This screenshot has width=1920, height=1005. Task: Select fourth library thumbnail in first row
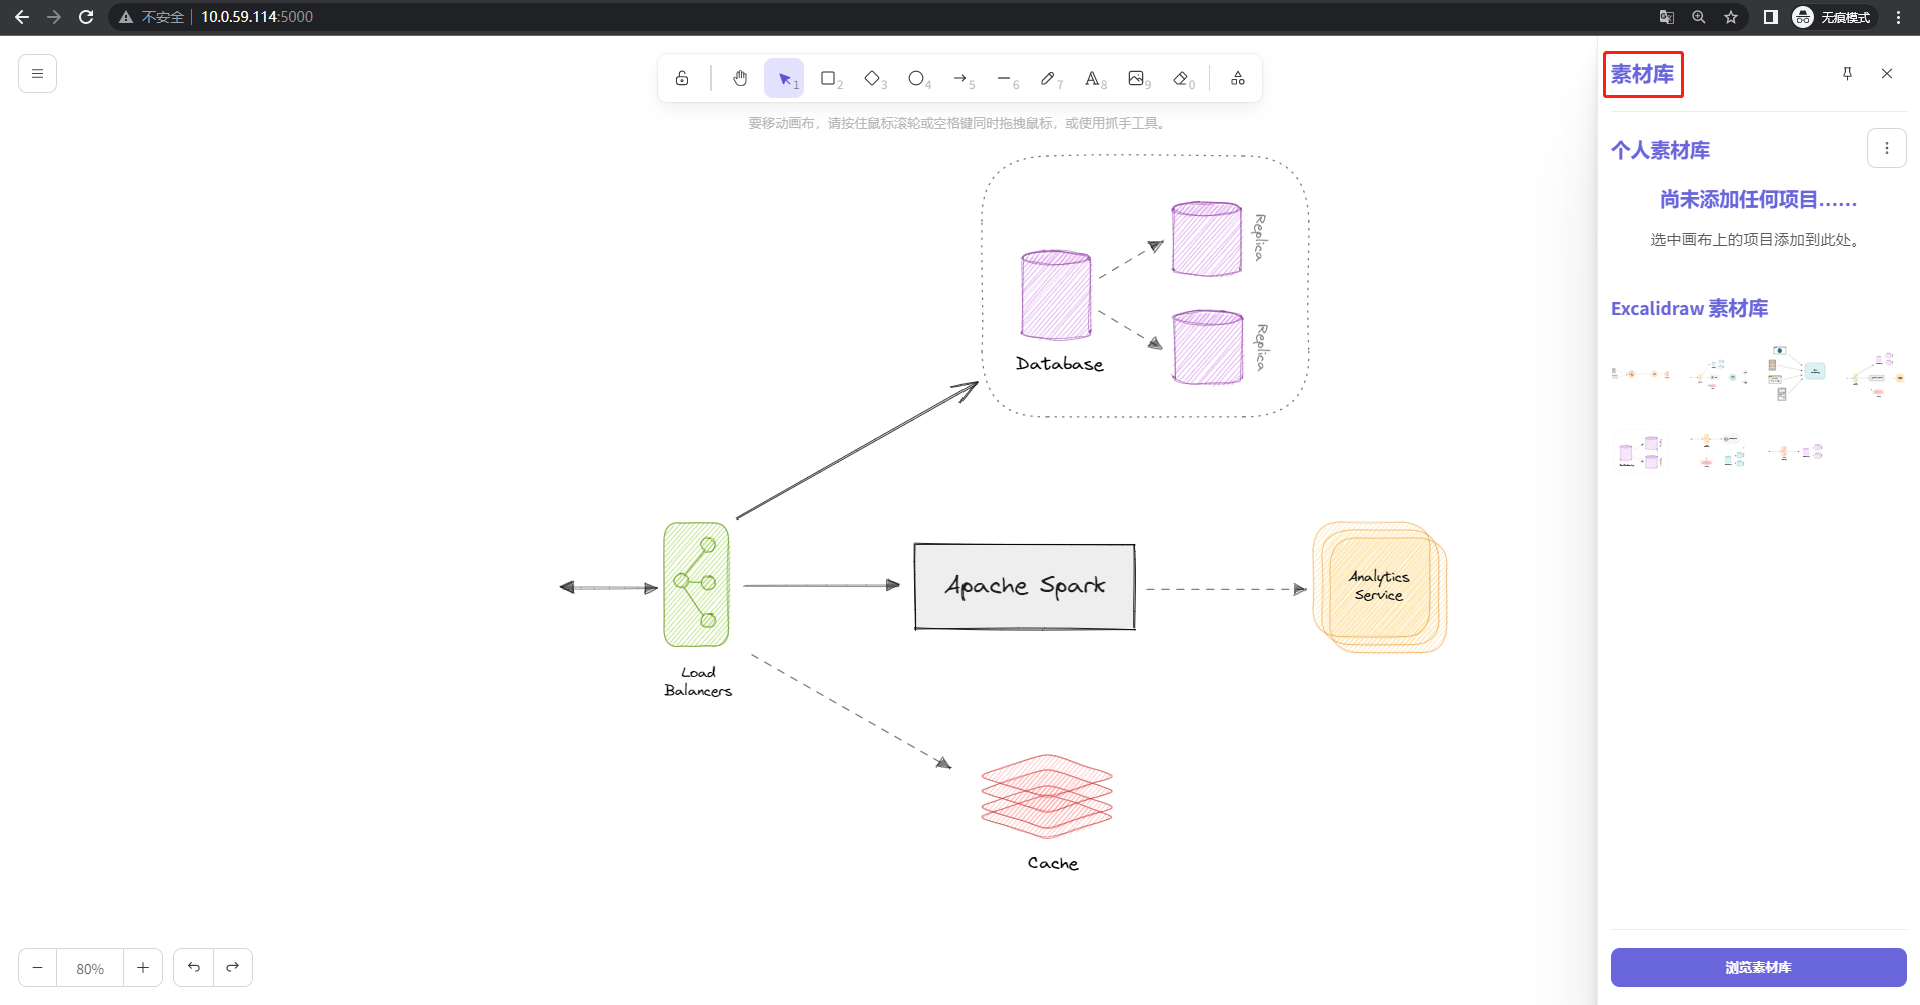coord(1875,374)
